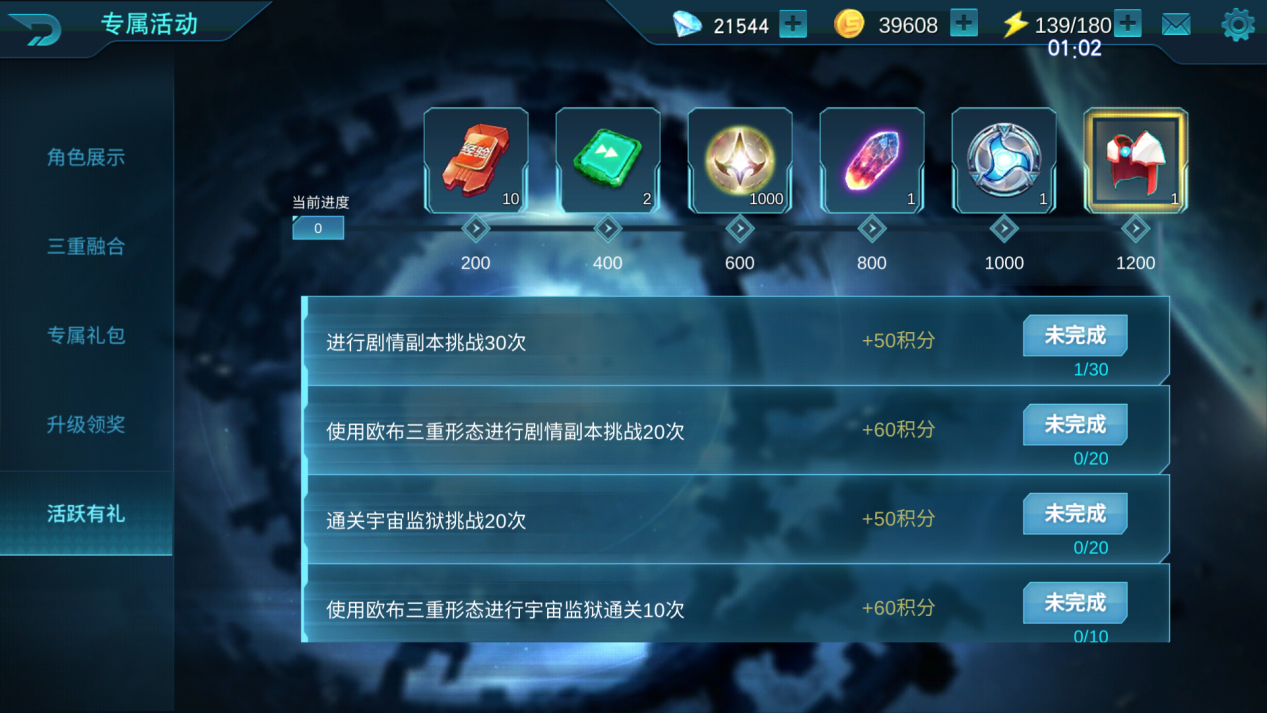1267x713 pixels.
Task: Select the purple crystal reward
Action: point(872,160)
